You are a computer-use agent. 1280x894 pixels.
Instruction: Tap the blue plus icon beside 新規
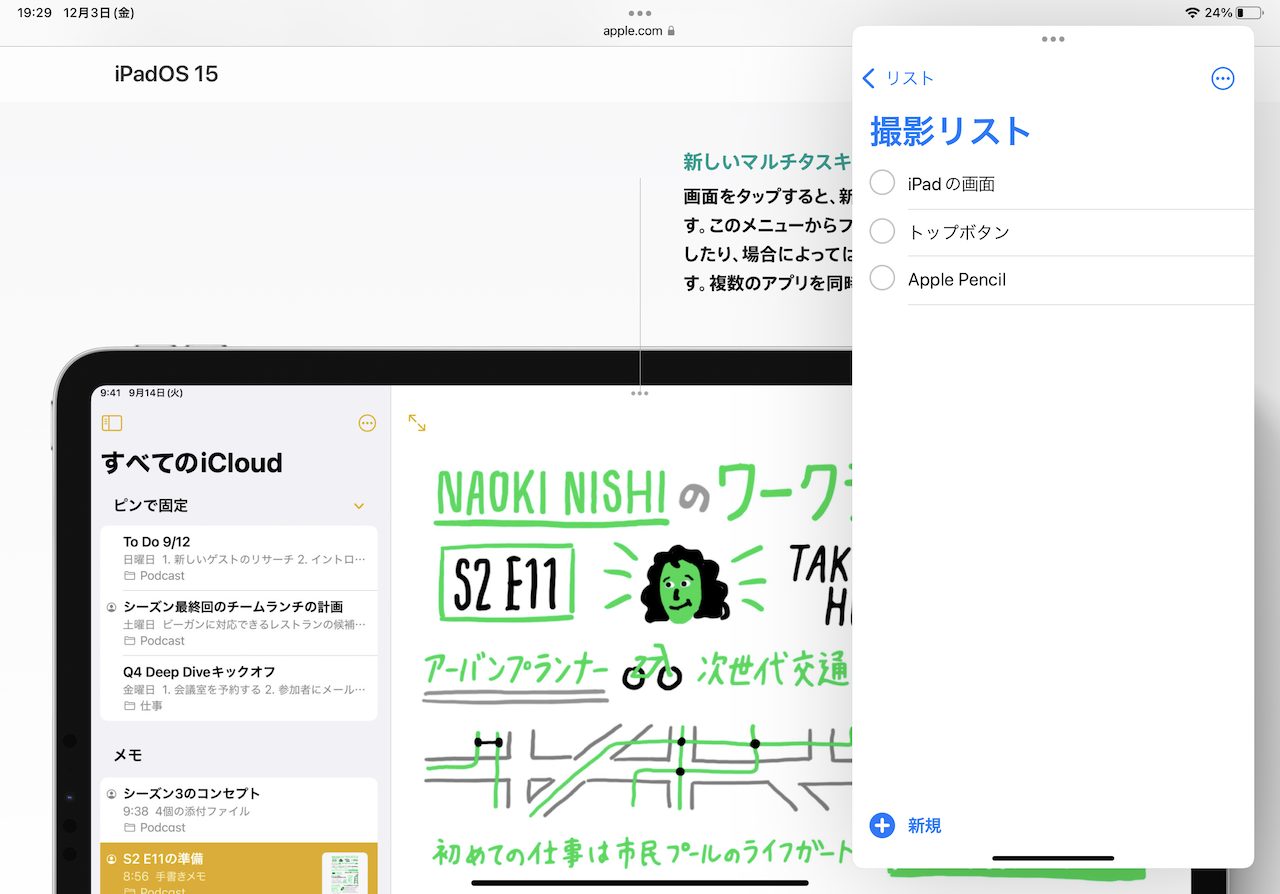[x=882, y=825]
